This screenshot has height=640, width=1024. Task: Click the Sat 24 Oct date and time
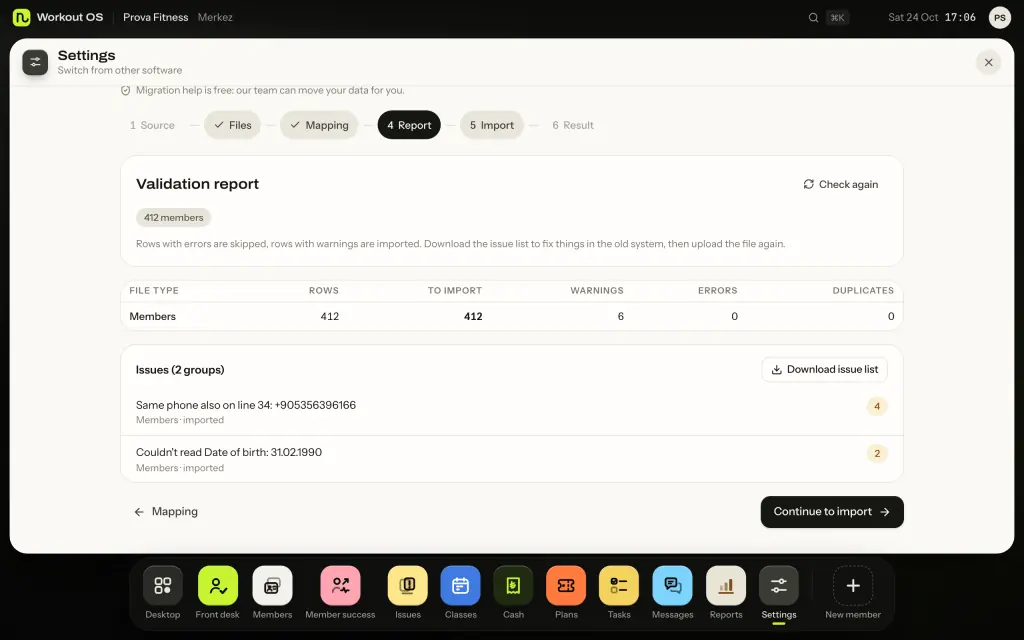point(932,18)
